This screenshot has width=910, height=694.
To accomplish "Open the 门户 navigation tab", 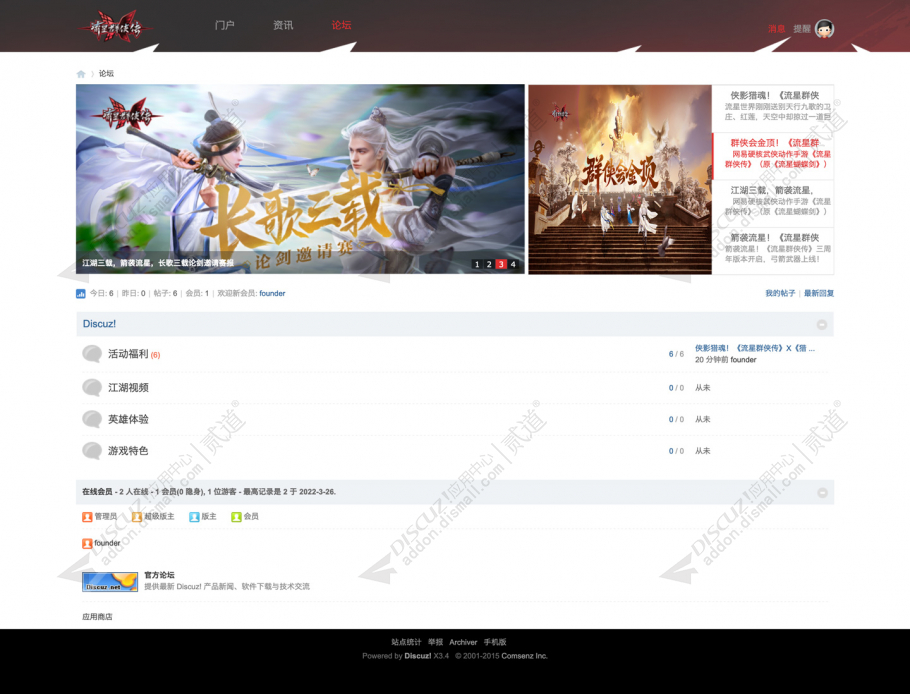I will coord(225,25).
